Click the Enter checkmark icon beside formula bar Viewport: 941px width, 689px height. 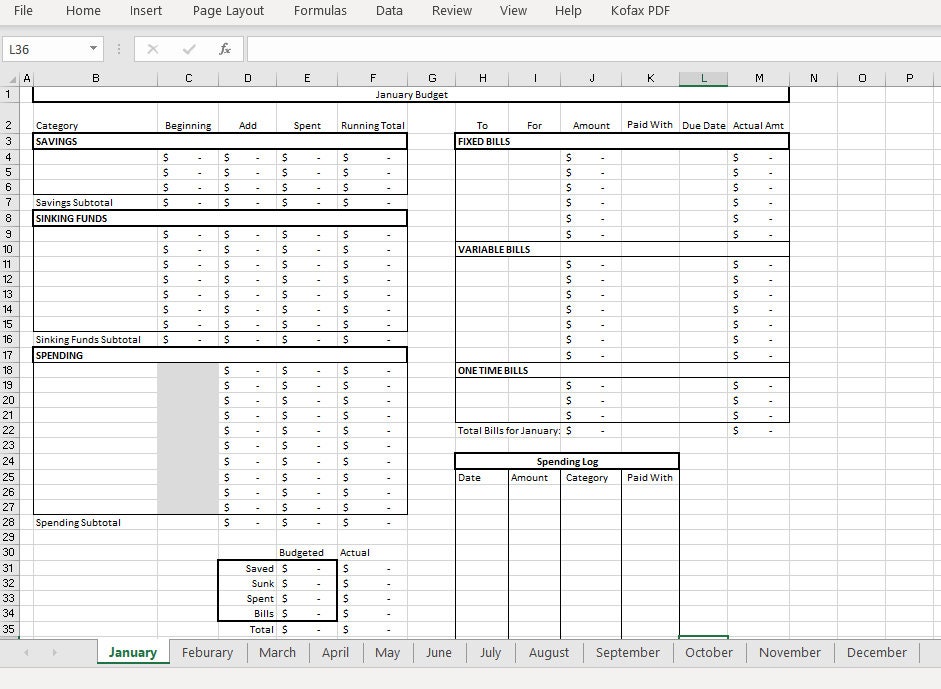pos(187,48)
